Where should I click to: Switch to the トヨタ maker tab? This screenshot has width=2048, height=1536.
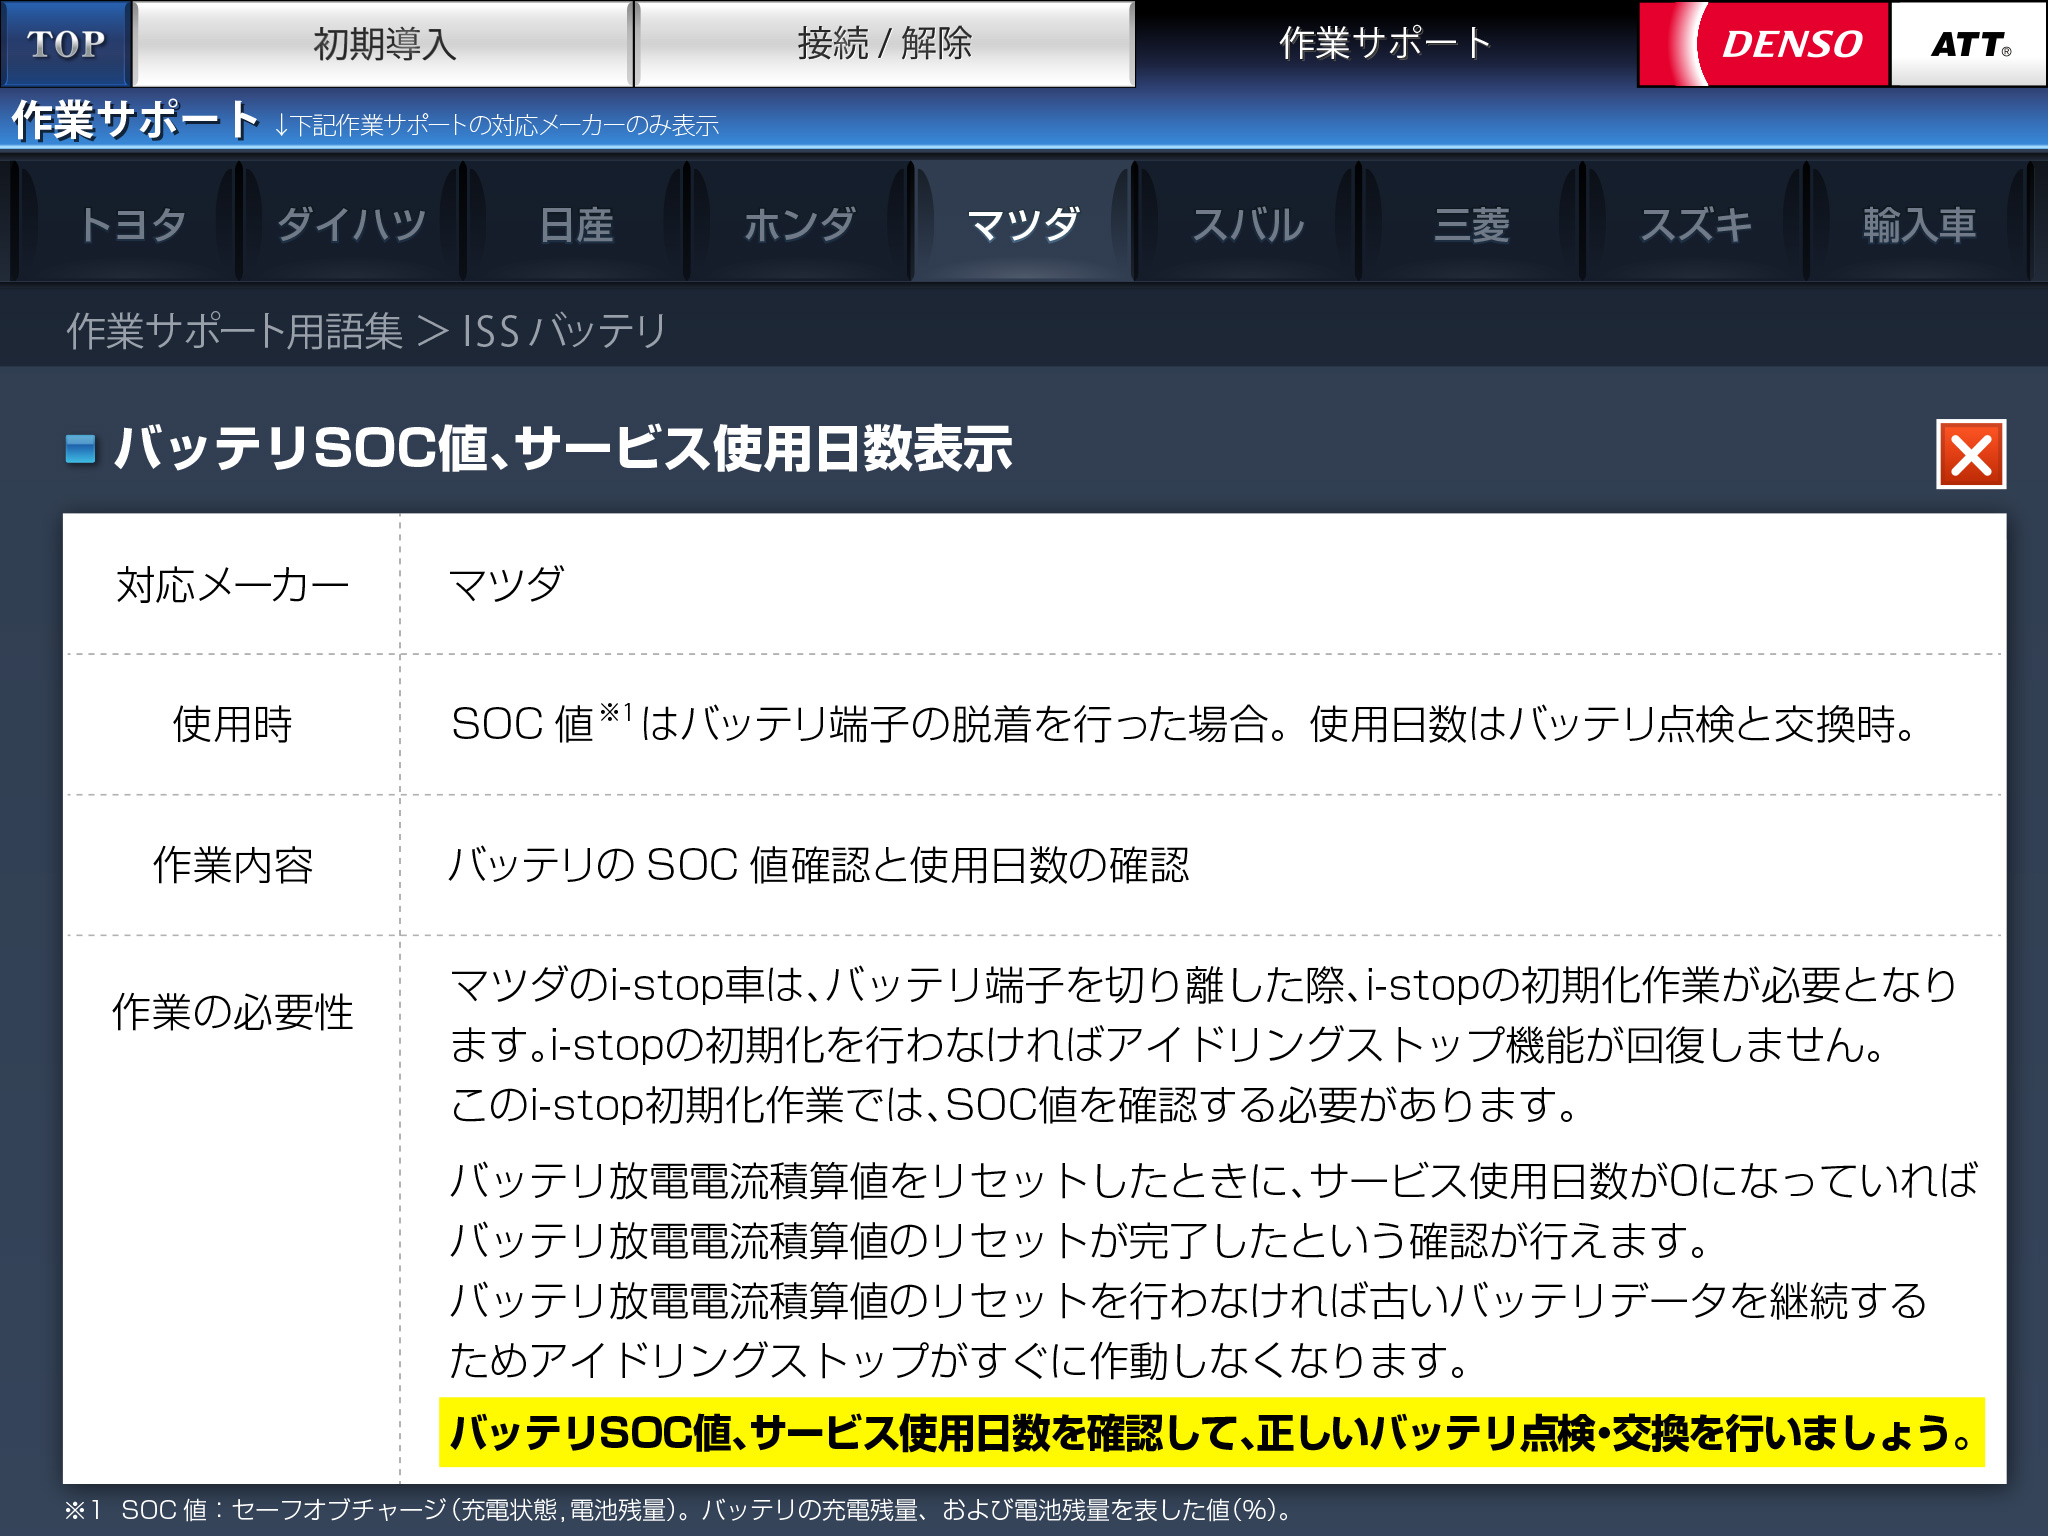coord(131,224)
